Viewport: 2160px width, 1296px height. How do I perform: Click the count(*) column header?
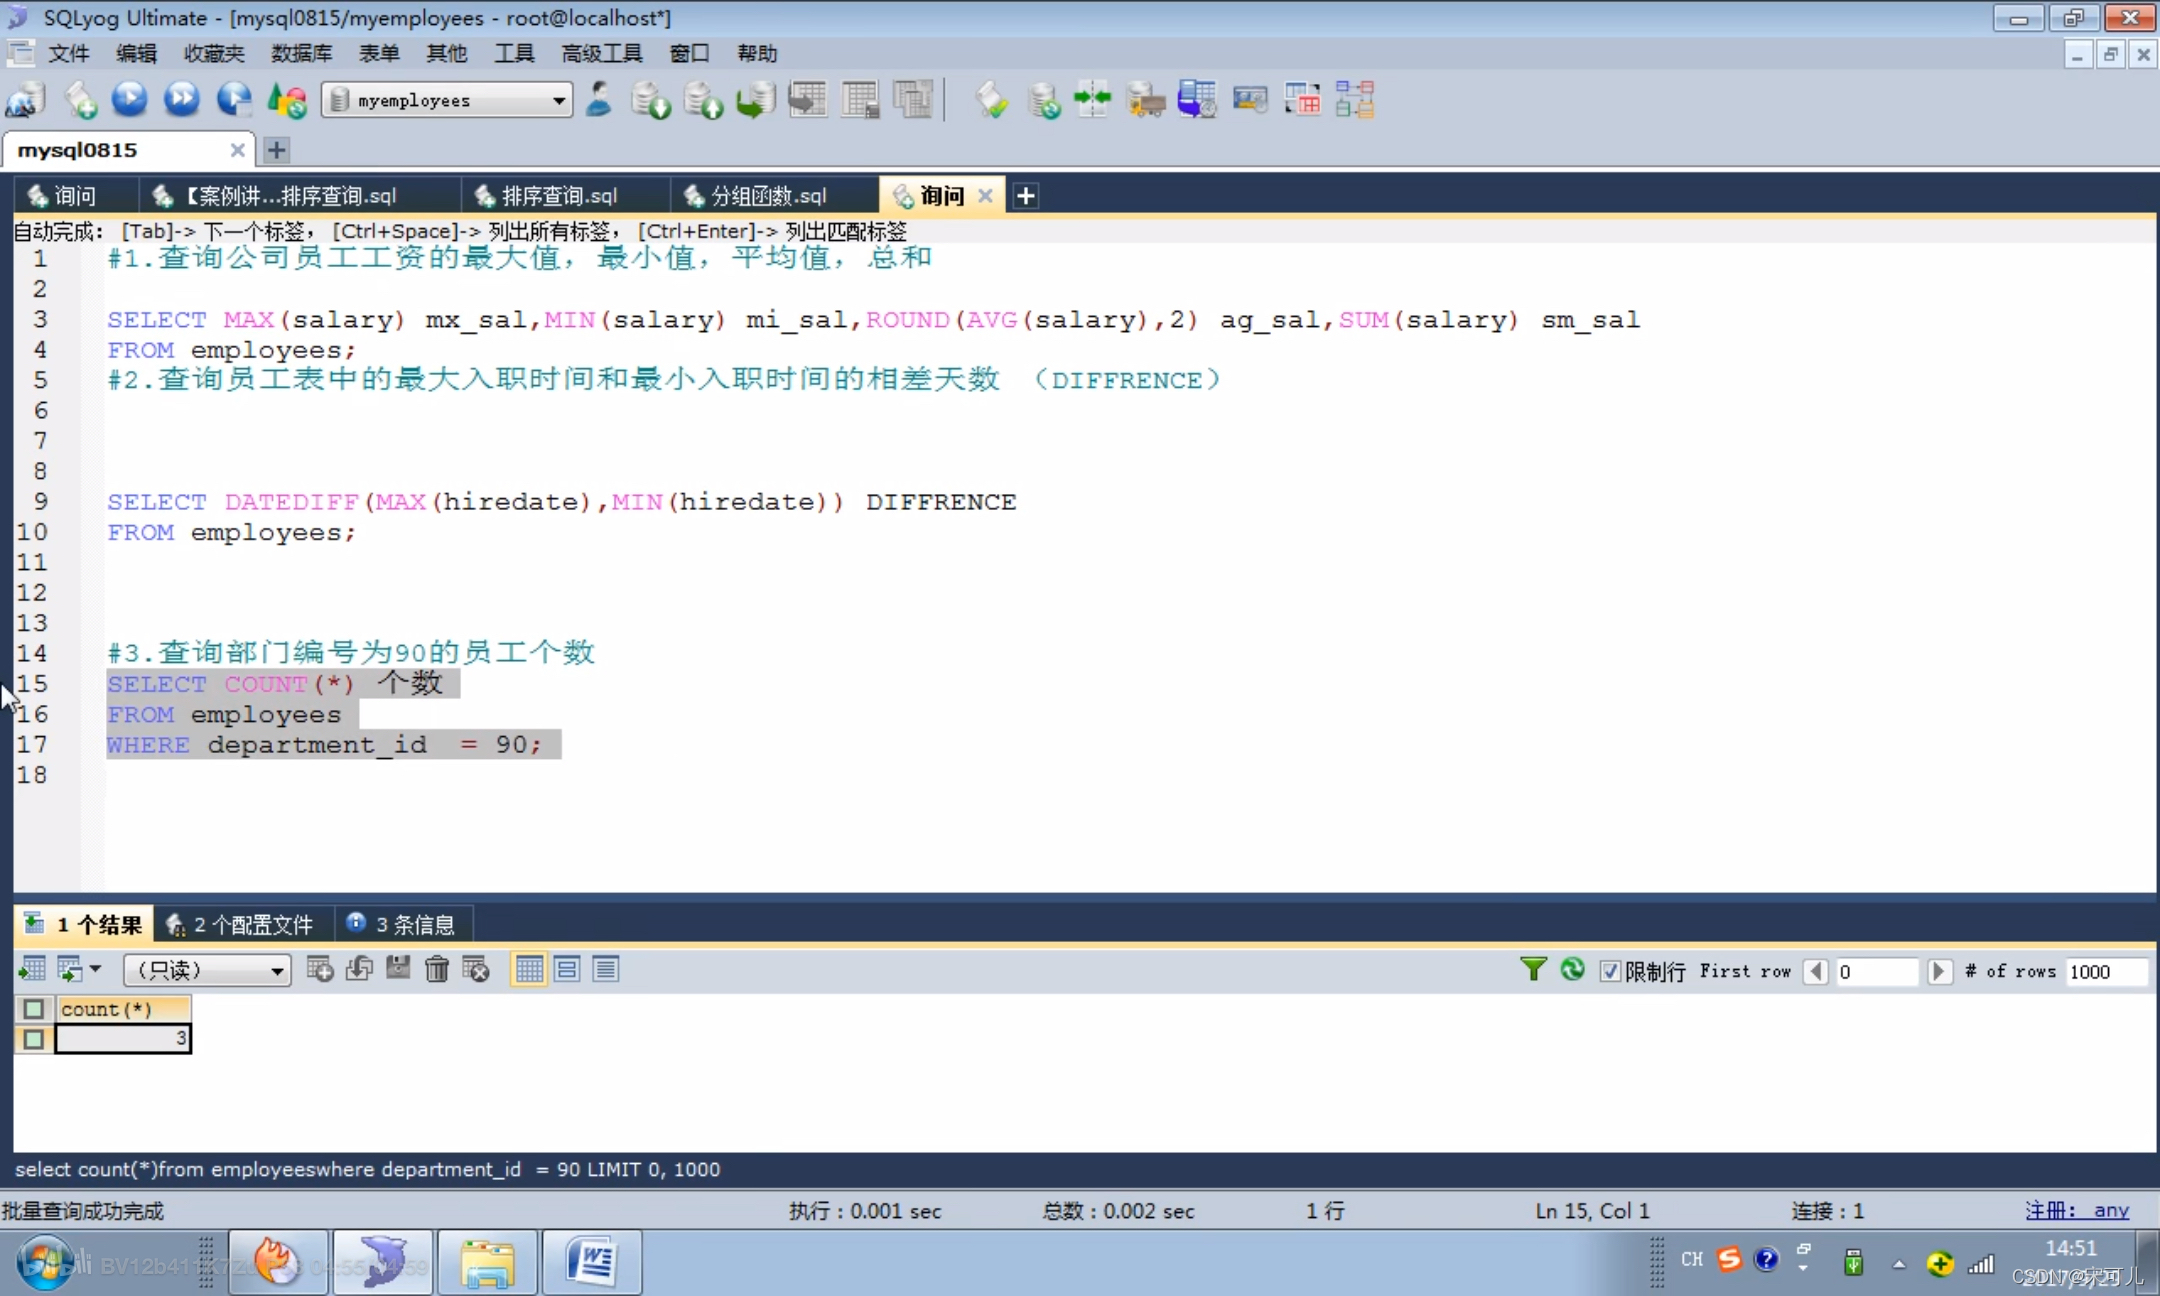[x=123, y=1009]
